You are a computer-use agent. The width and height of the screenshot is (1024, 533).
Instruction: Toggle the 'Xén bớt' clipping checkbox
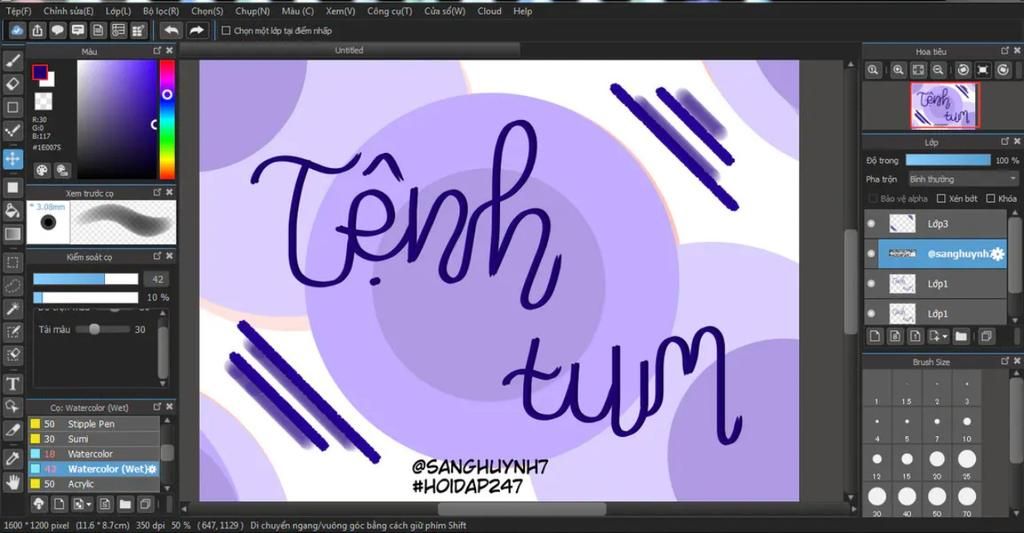tap(941, 199)
